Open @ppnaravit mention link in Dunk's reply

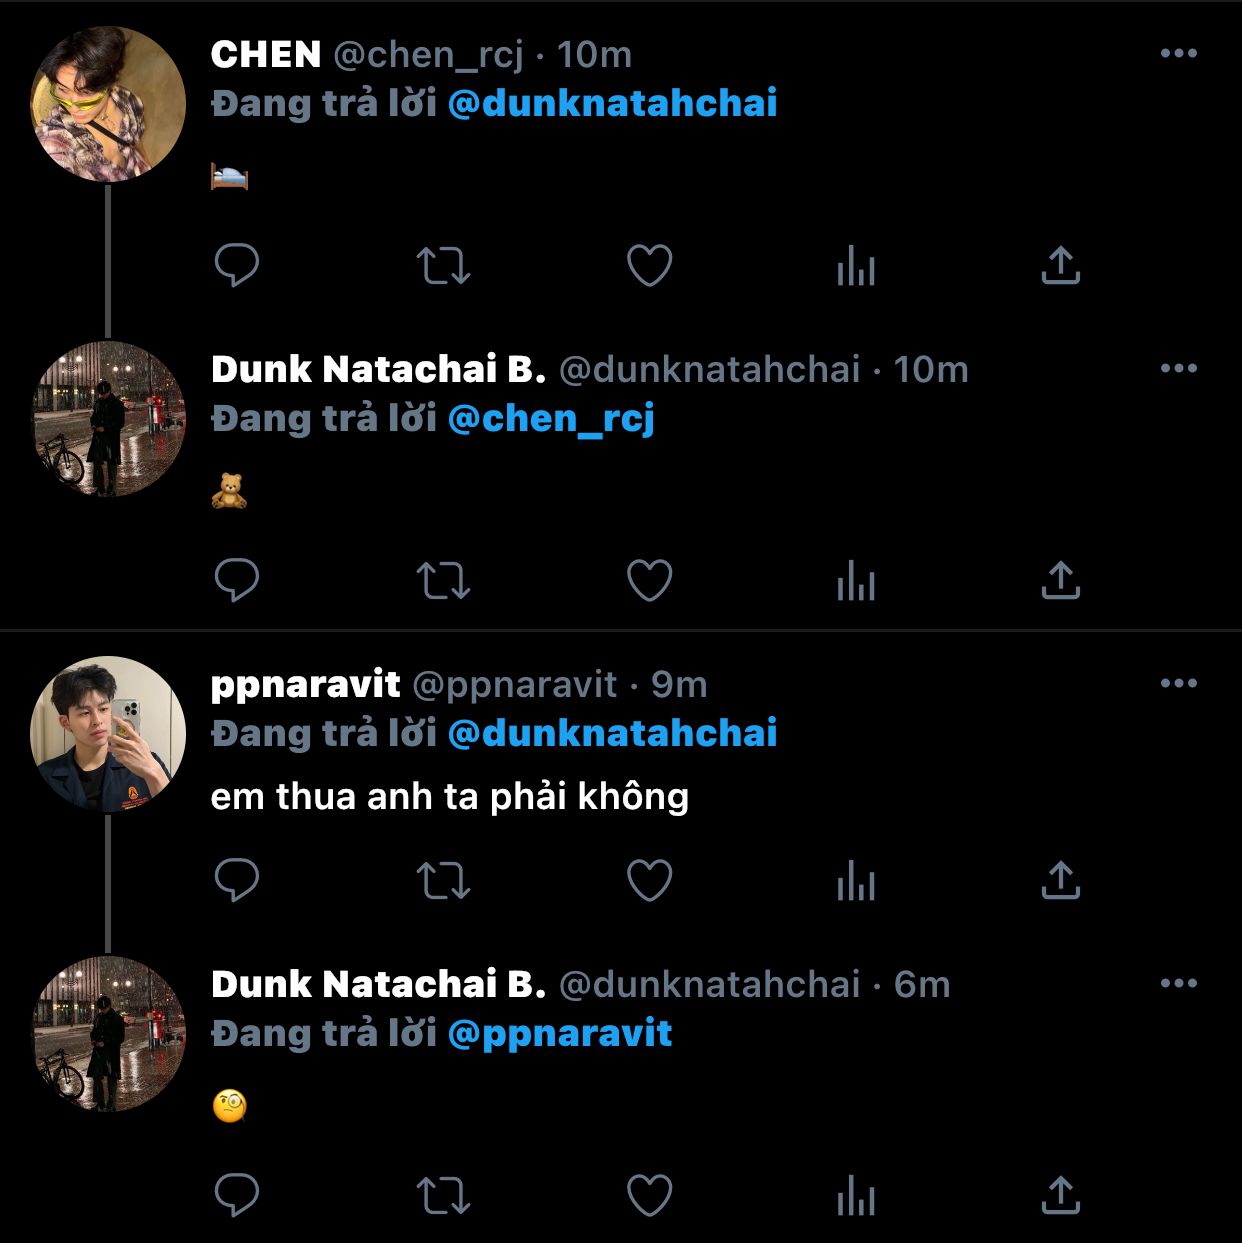(560, 1034)
